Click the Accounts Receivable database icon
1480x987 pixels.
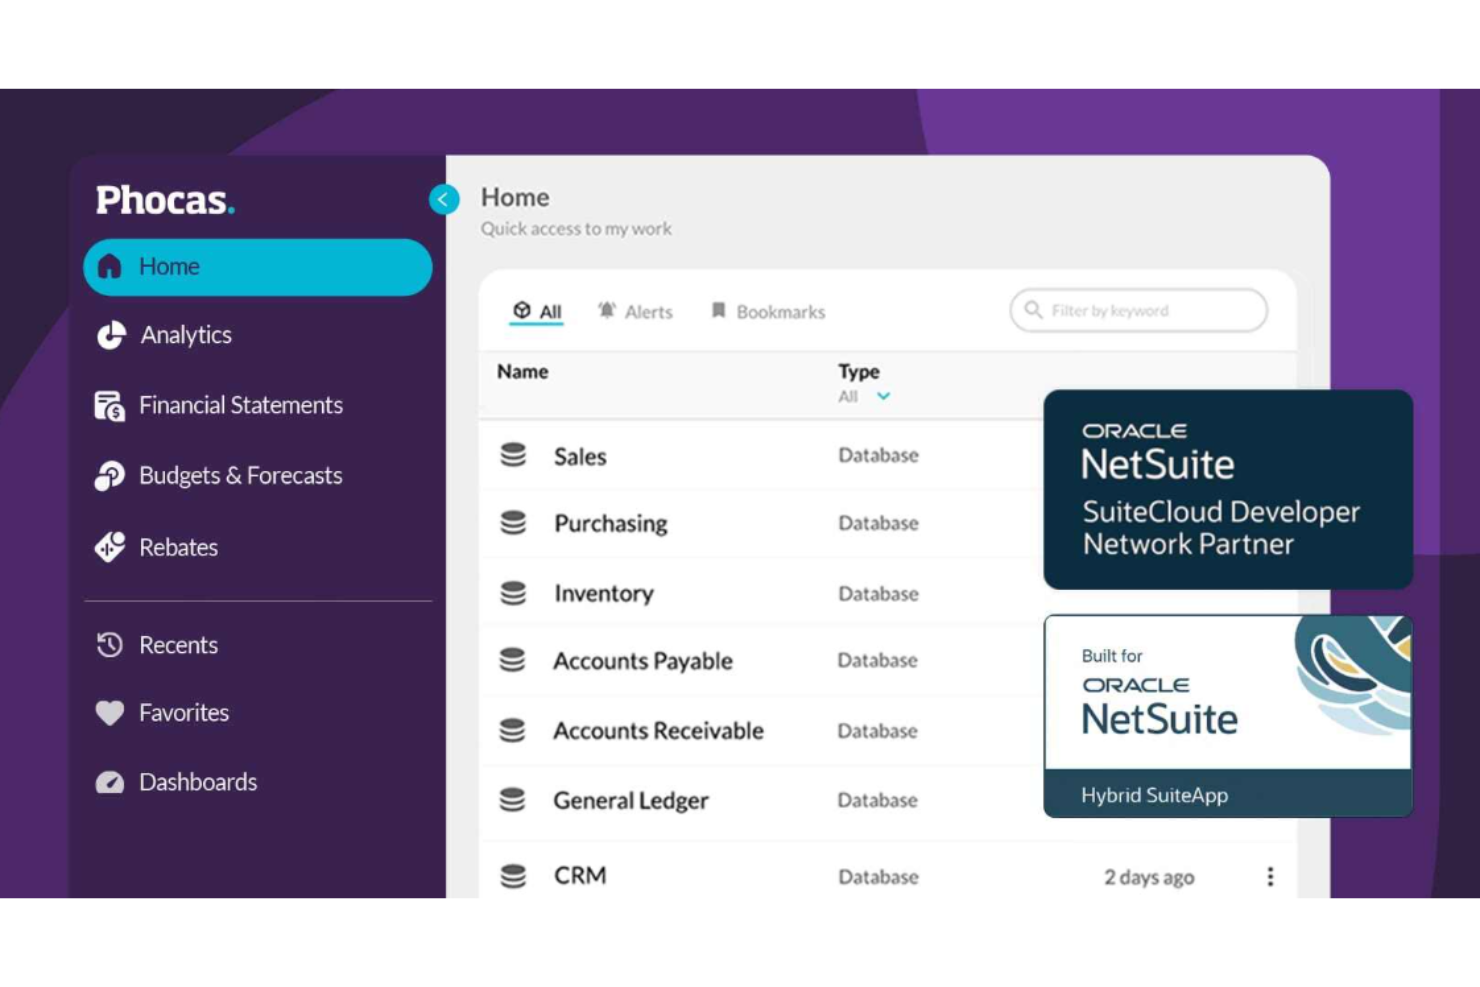(512, 730)
